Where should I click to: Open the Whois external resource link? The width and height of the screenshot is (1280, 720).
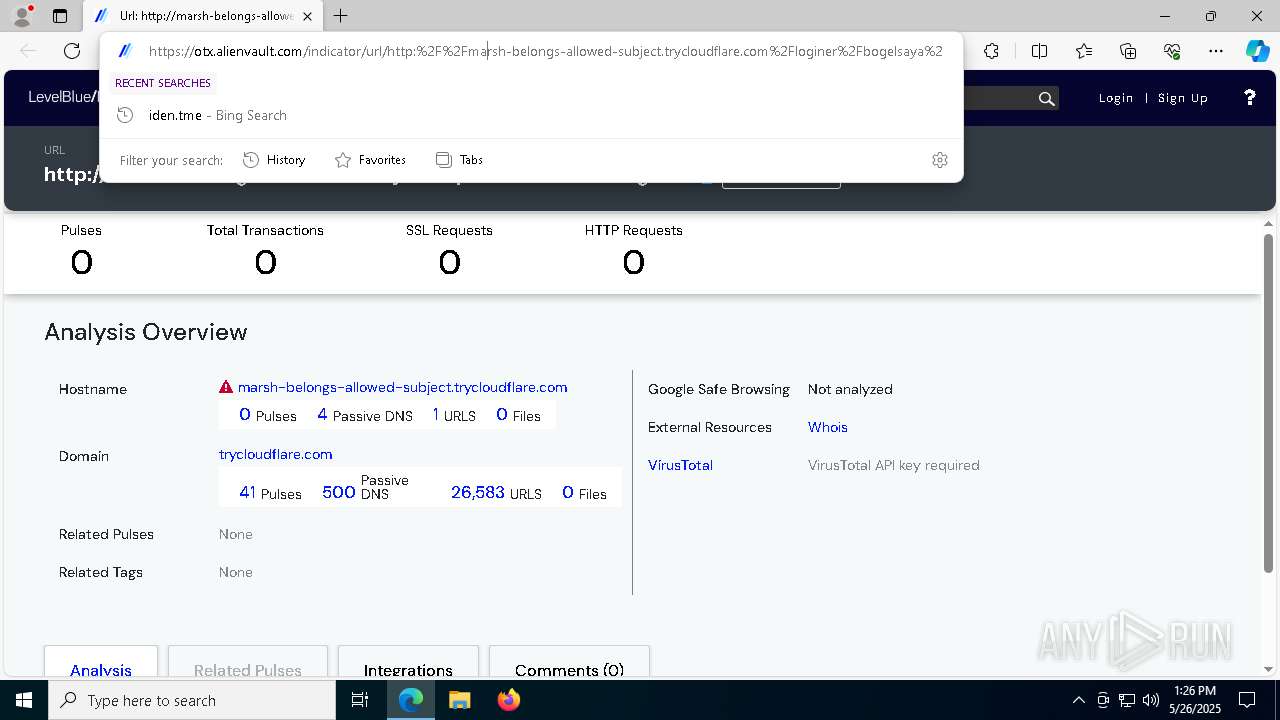pyautogui.click(x=828, y=427)
